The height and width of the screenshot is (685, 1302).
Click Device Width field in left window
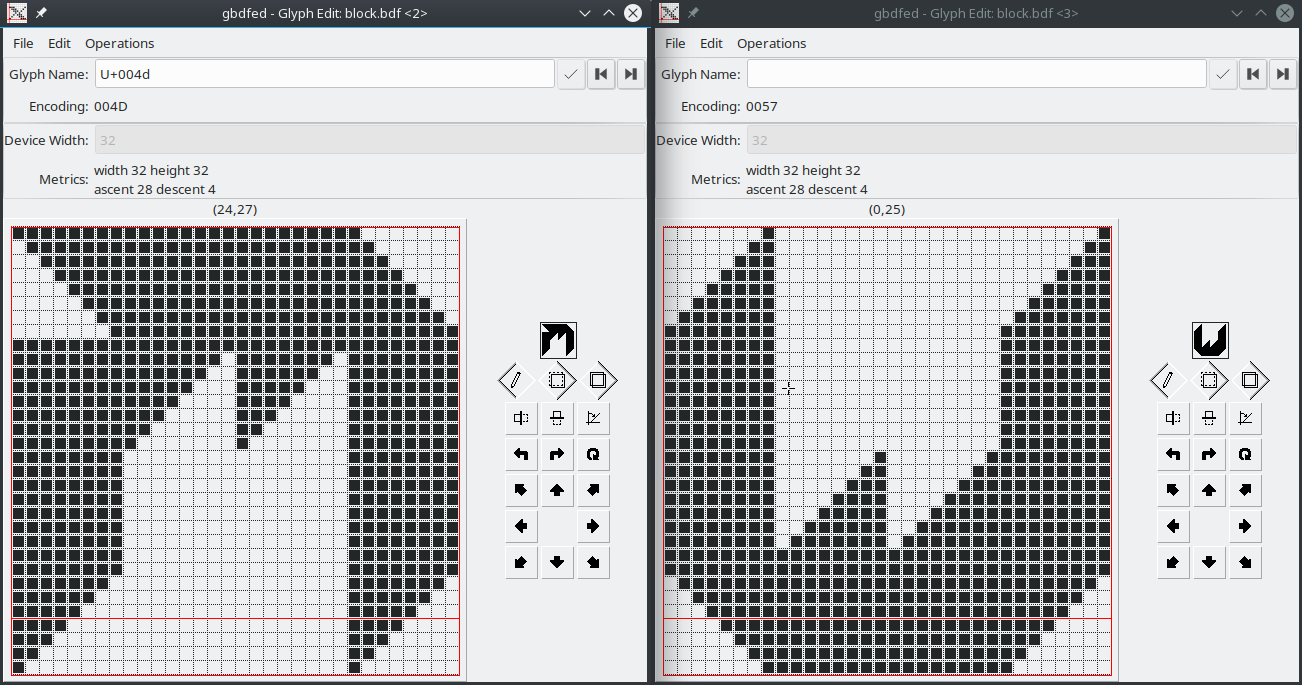pos(370,140)
